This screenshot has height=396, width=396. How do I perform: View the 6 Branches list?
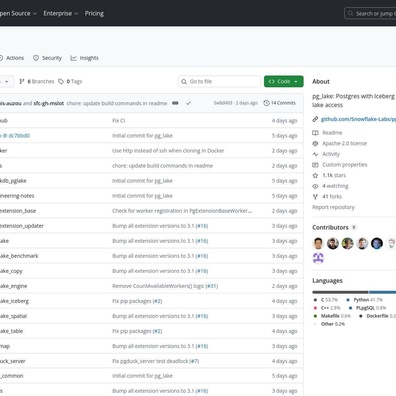[x=37, y=81]
